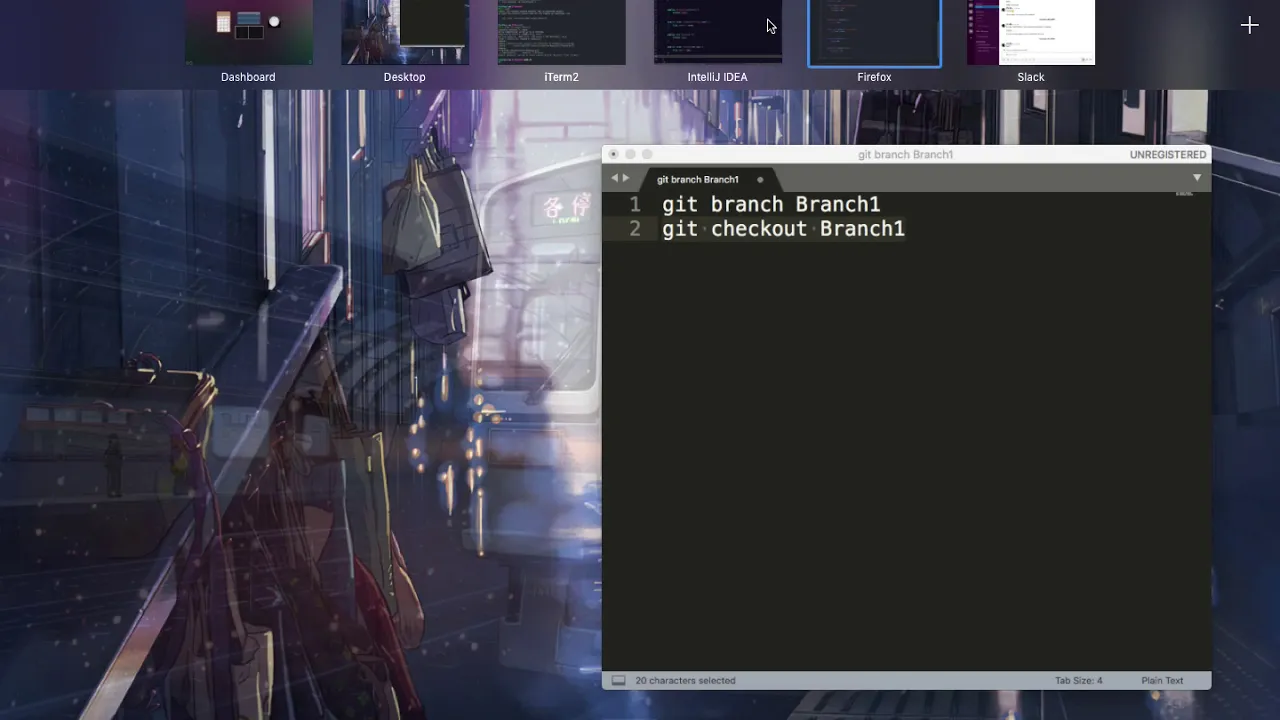Switch to the Slack space thumbnail
Image resolution: width=1280 pixels, height=720 pixels.
[1031, 32]
